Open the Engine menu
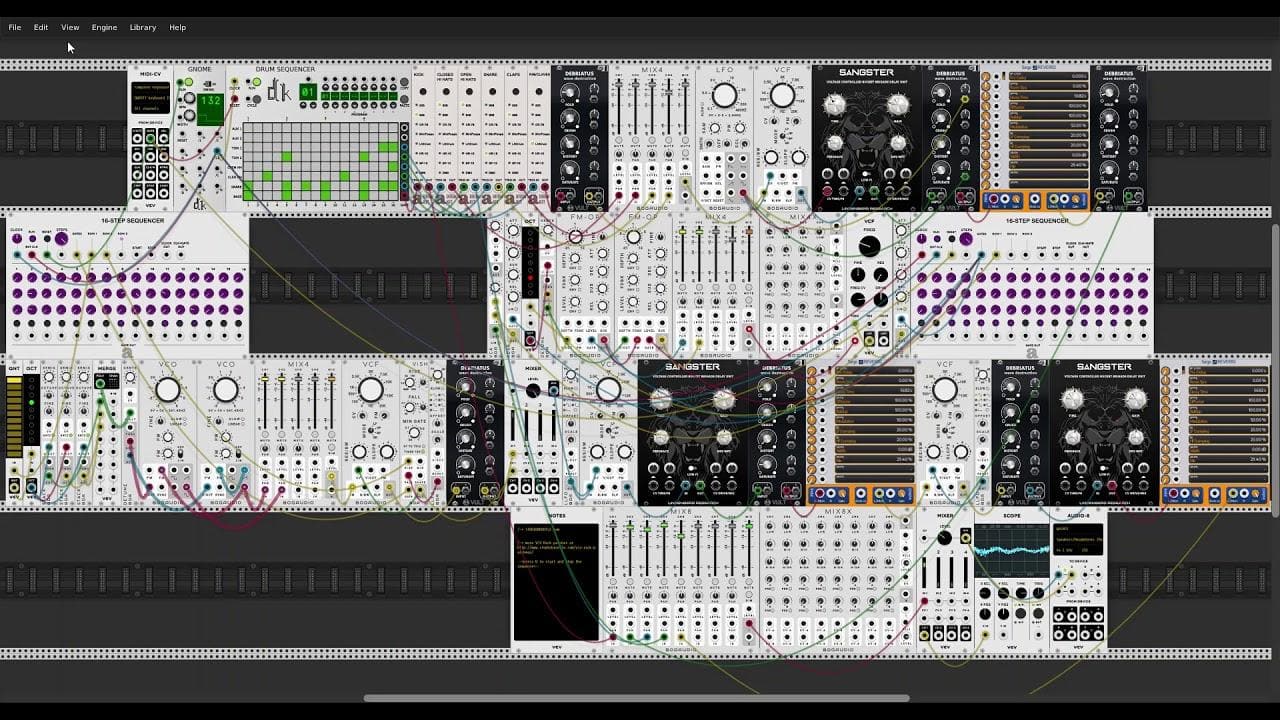The width and height of the screenshot is (1280, 720). 104,27
